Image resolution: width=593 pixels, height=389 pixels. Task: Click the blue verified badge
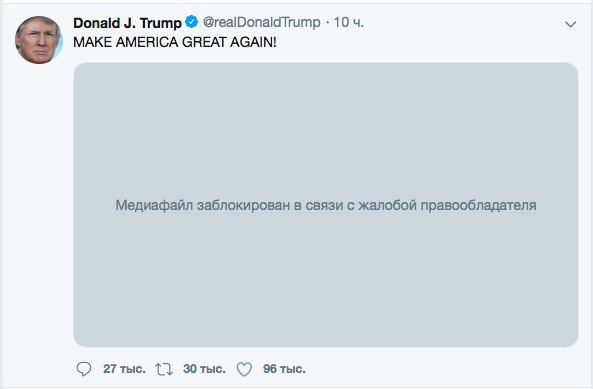pyautogui.click(x=191, y=22)
